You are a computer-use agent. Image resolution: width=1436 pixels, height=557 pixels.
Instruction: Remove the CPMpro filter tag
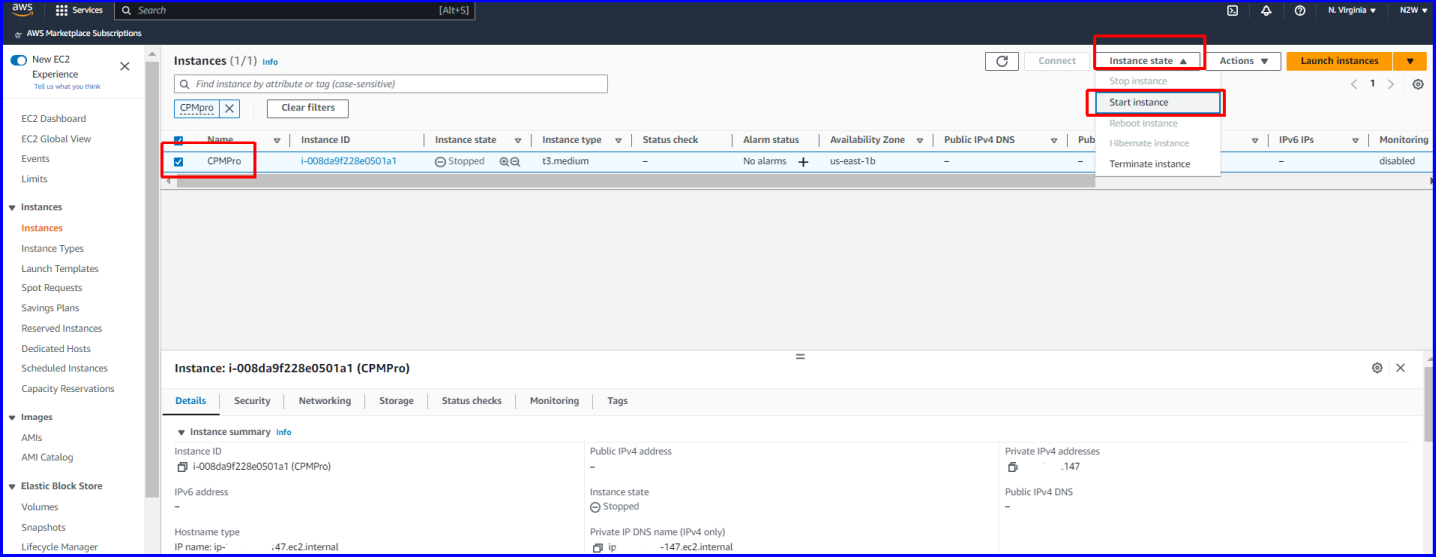click(229, 108)
